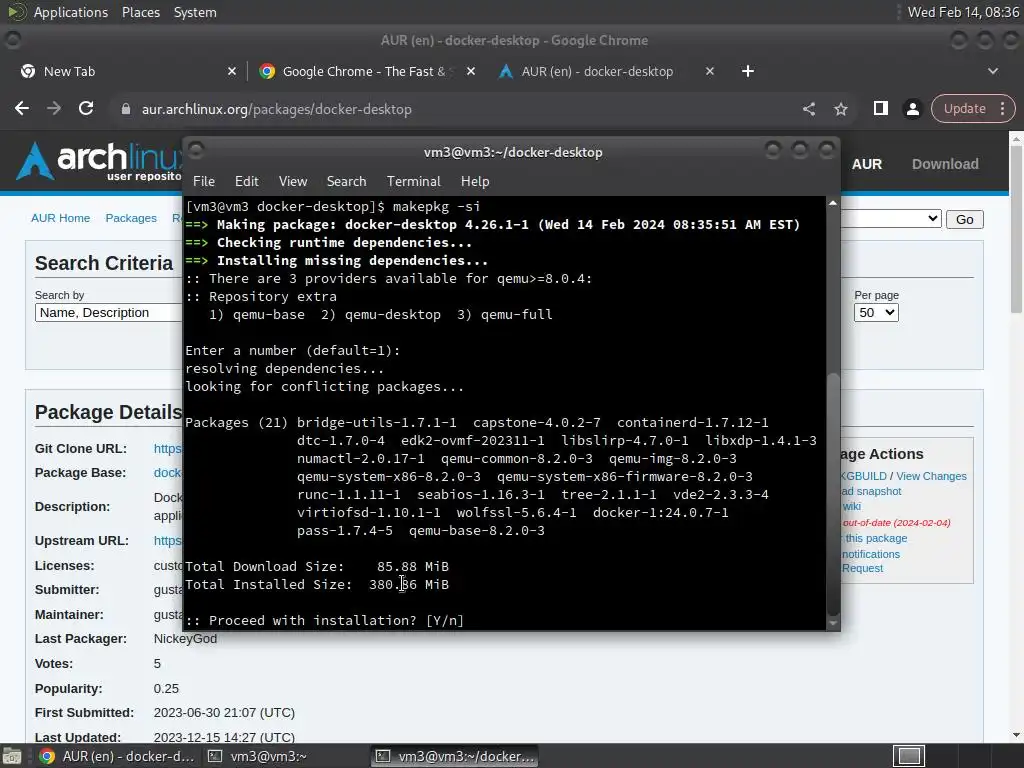Click the lock icon in address bar
Viewport: 1024px width, 768px height.
pos(126,109)
